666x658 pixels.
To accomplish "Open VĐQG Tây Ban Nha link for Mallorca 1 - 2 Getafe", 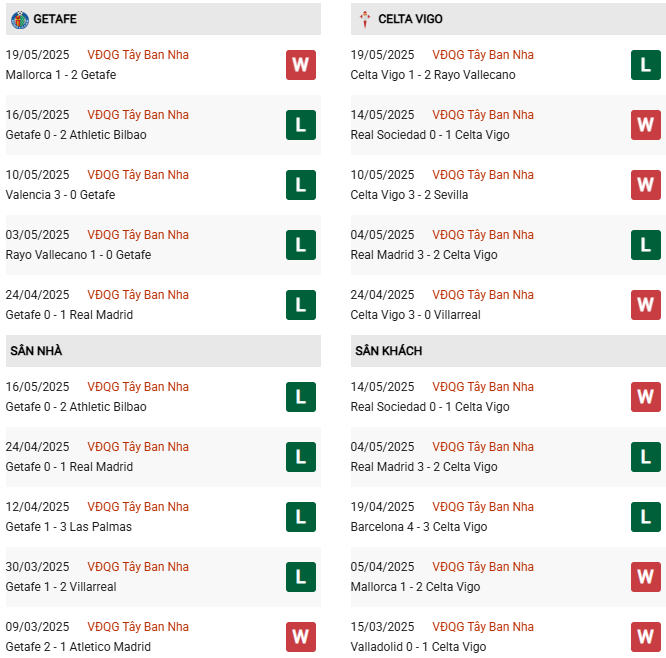I will coord(138,55).
